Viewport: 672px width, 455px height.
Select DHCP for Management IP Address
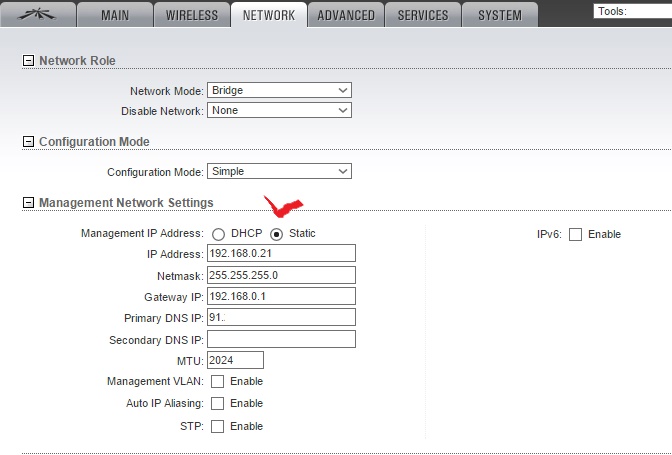point(218,234)
